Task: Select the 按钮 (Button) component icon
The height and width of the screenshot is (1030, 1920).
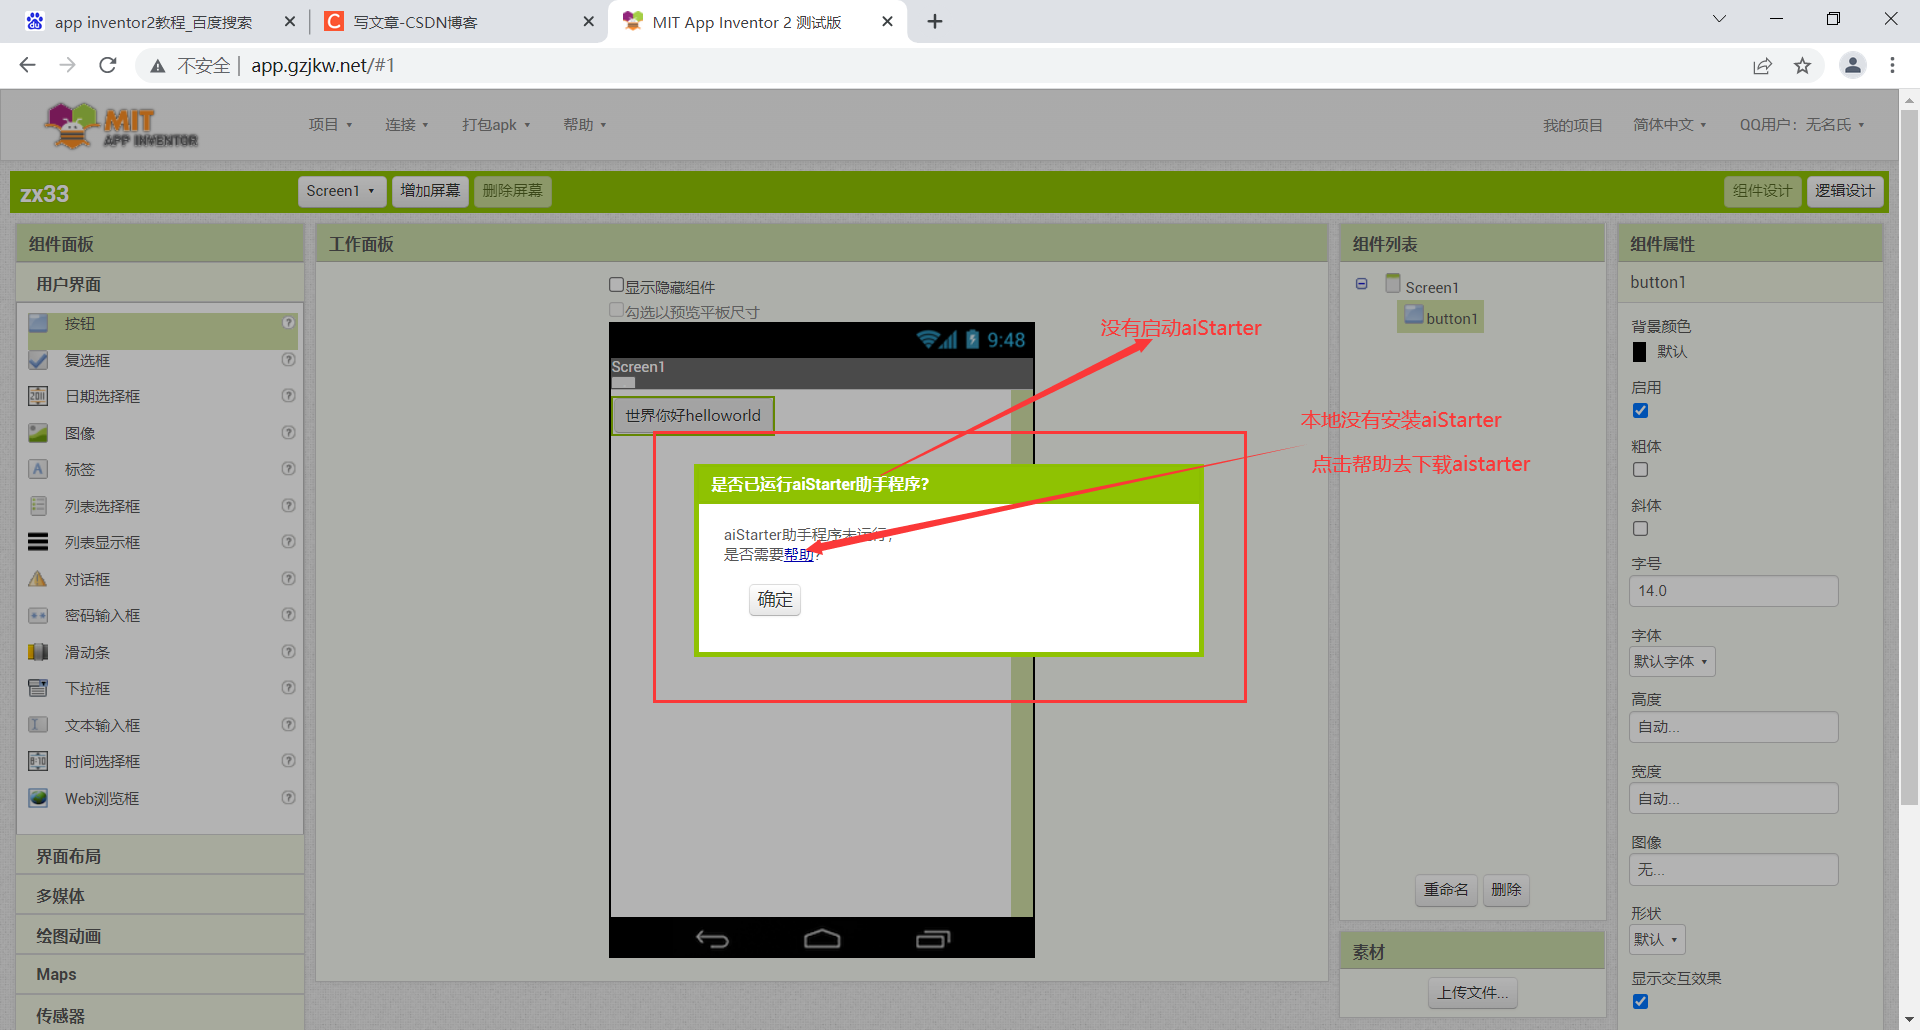Action: [38, 323]
